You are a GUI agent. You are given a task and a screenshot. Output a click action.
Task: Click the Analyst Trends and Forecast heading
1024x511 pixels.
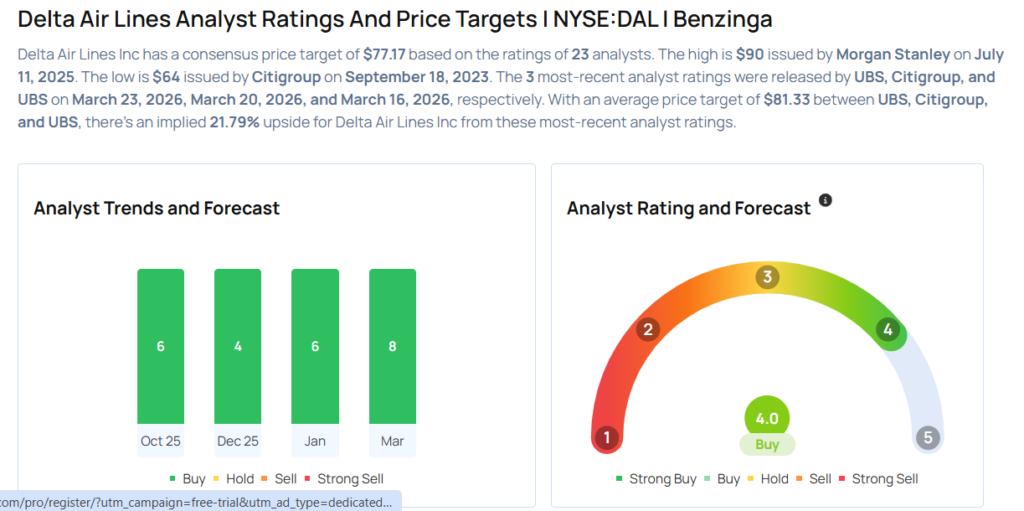[157, 209]
